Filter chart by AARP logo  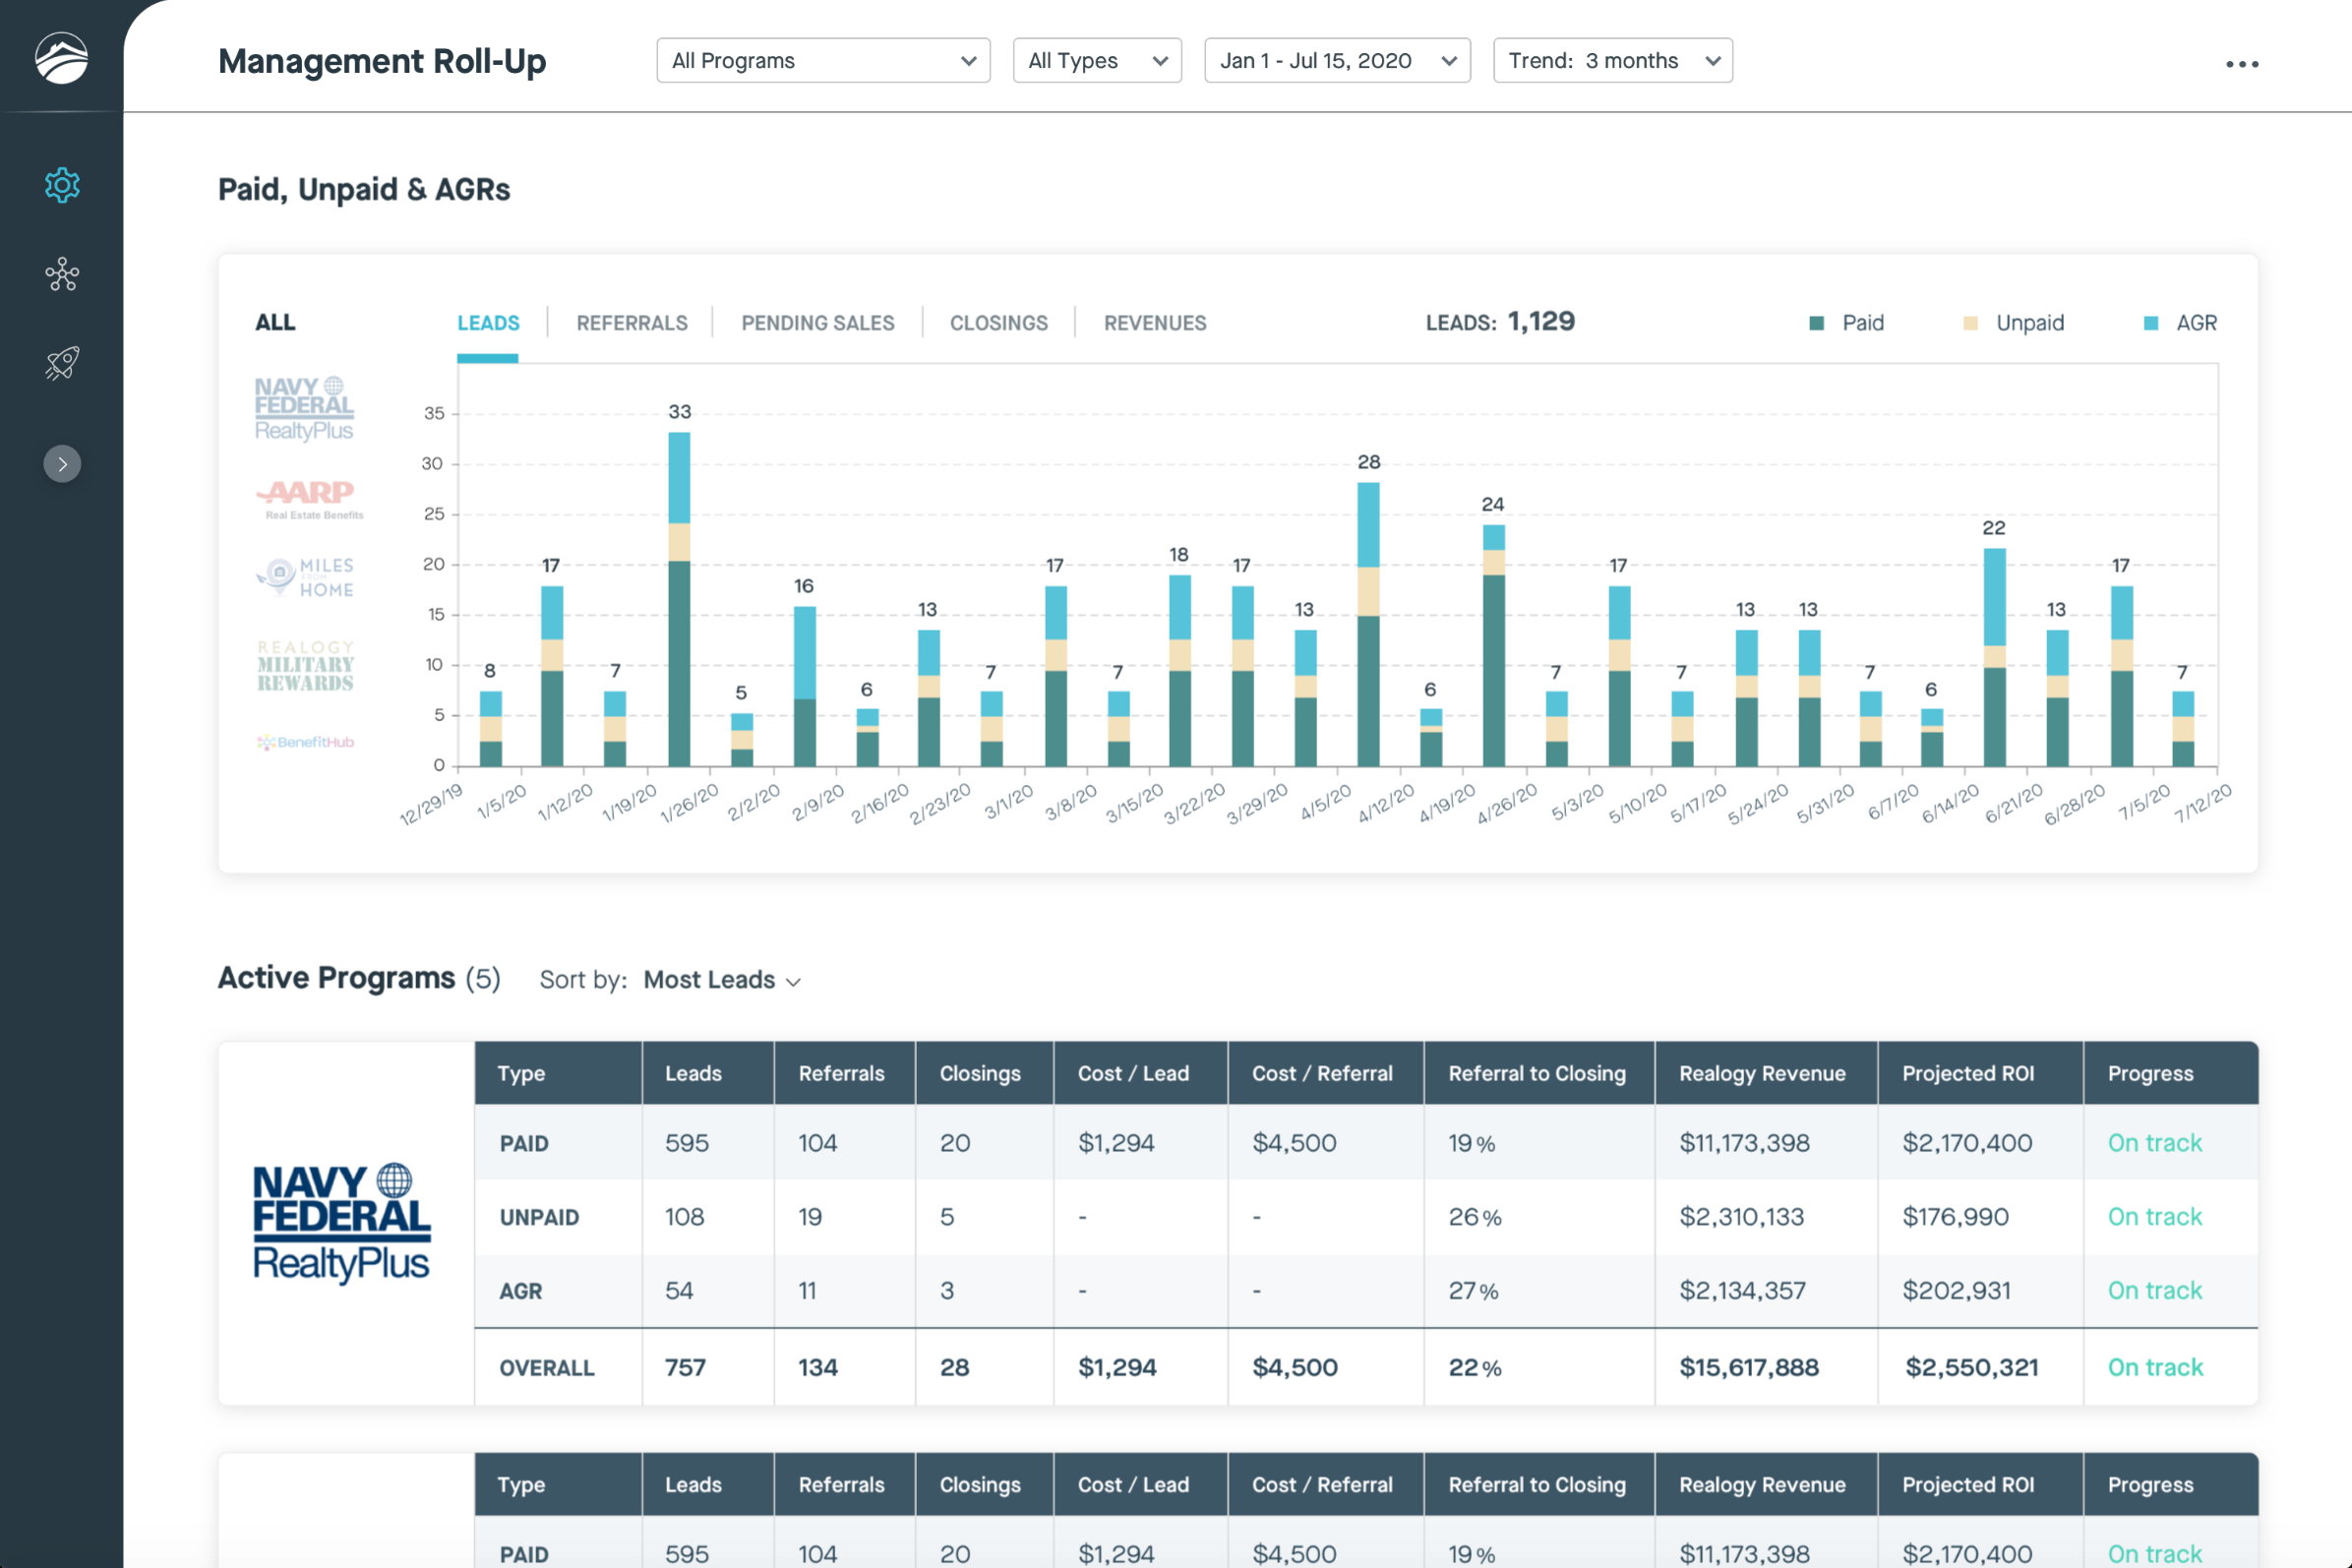(308, 498)
